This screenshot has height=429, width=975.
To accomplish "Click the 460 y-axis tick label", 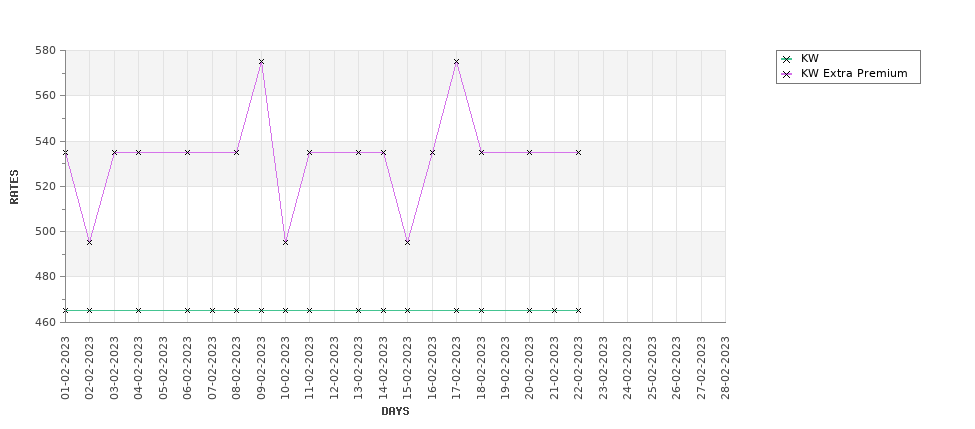I will tap(47, 322).
